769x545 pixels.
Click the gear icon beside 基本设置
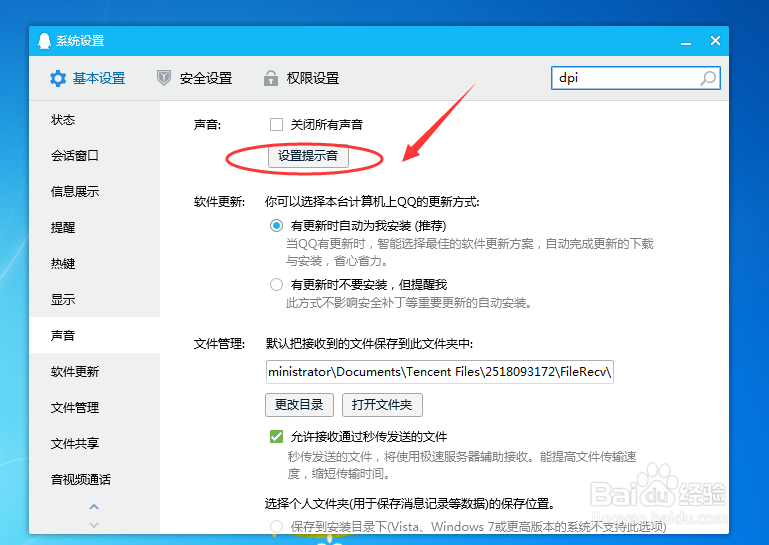[58, 78]
